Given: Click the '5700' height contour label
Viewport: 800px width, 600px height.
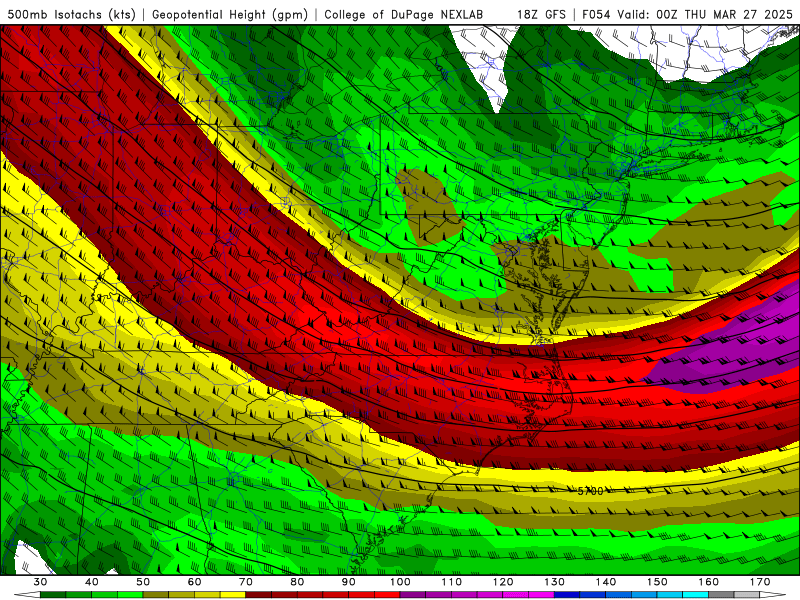Looking at the screenshot, I should pos(590,491).
